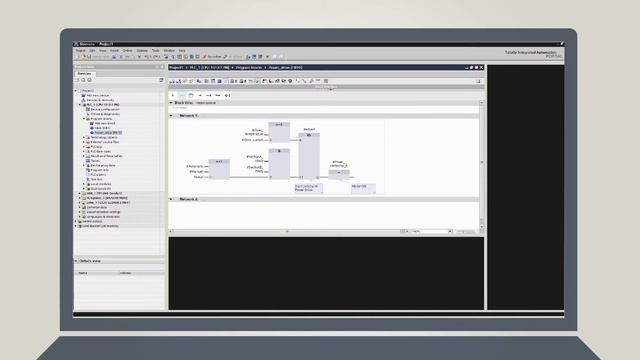Click the Power Drive comment note
This screenshot has width=640, height=360.
tap(308, 188)
